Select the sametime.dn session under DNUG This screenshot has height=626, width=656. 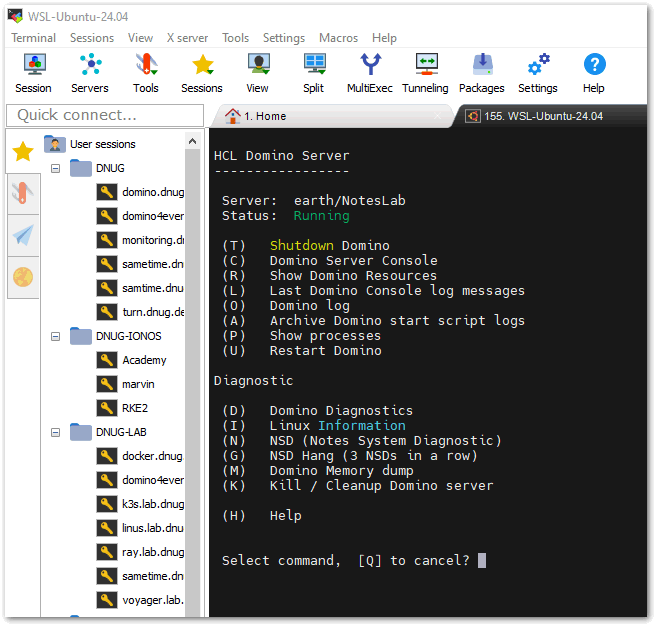153,264
